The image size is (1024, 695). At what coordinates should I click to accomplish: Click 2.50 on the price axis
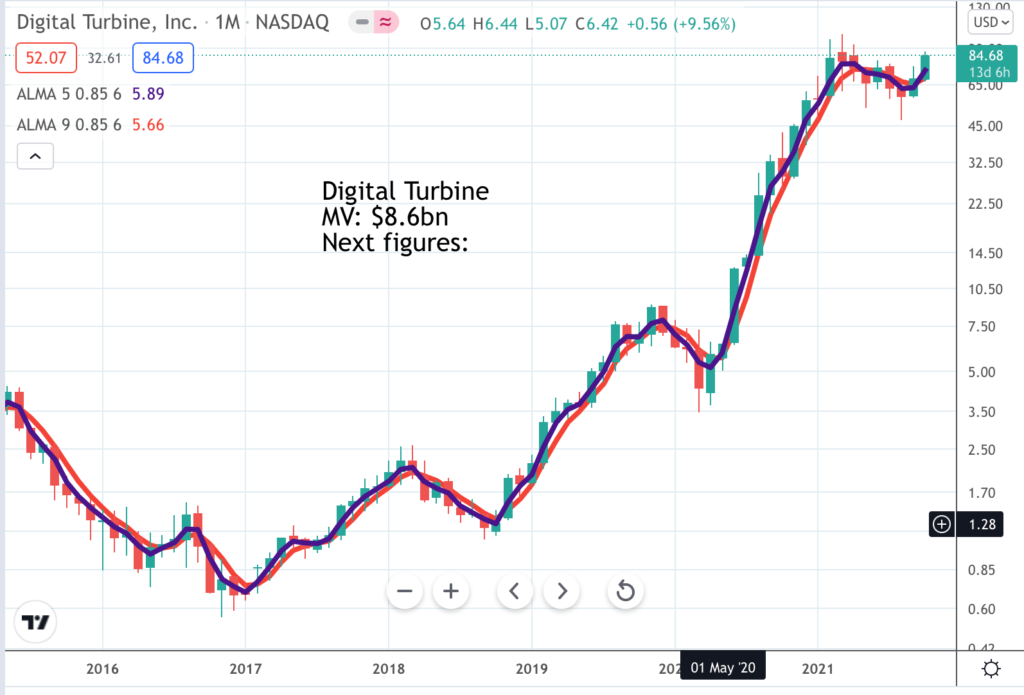(x=982, y=450)
